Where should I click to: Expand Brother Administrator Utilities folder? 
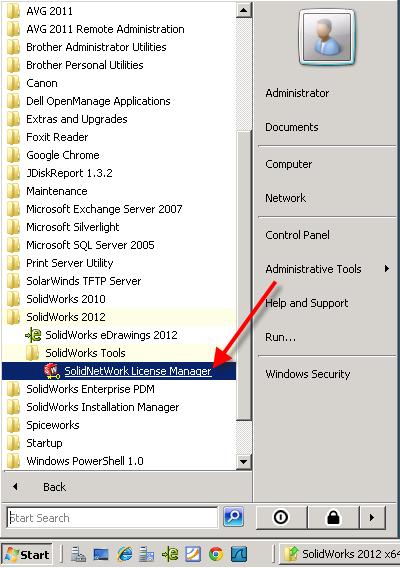pos(119,47)
